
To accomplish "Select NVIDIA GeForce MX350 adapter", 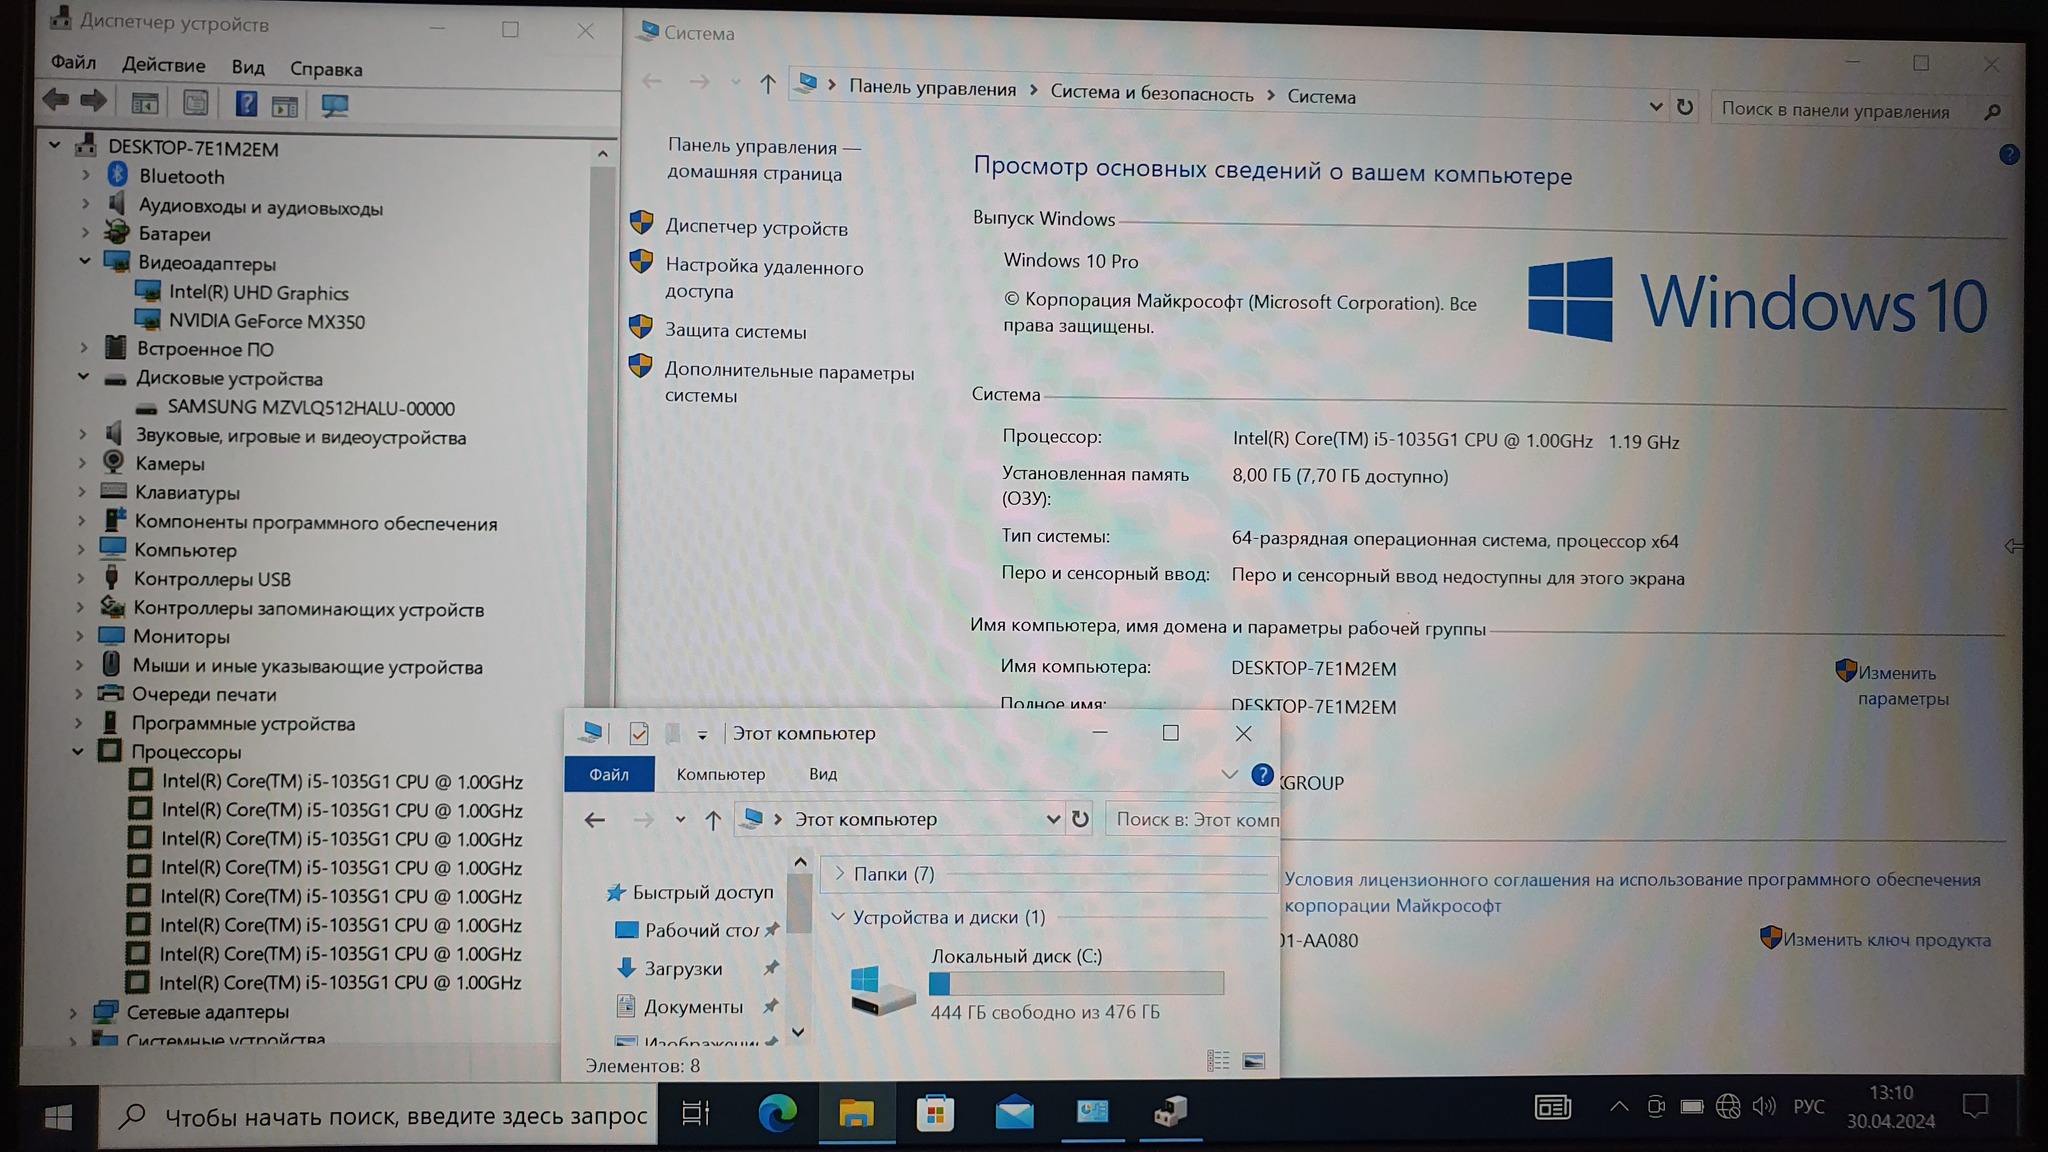I will [266, 321].
